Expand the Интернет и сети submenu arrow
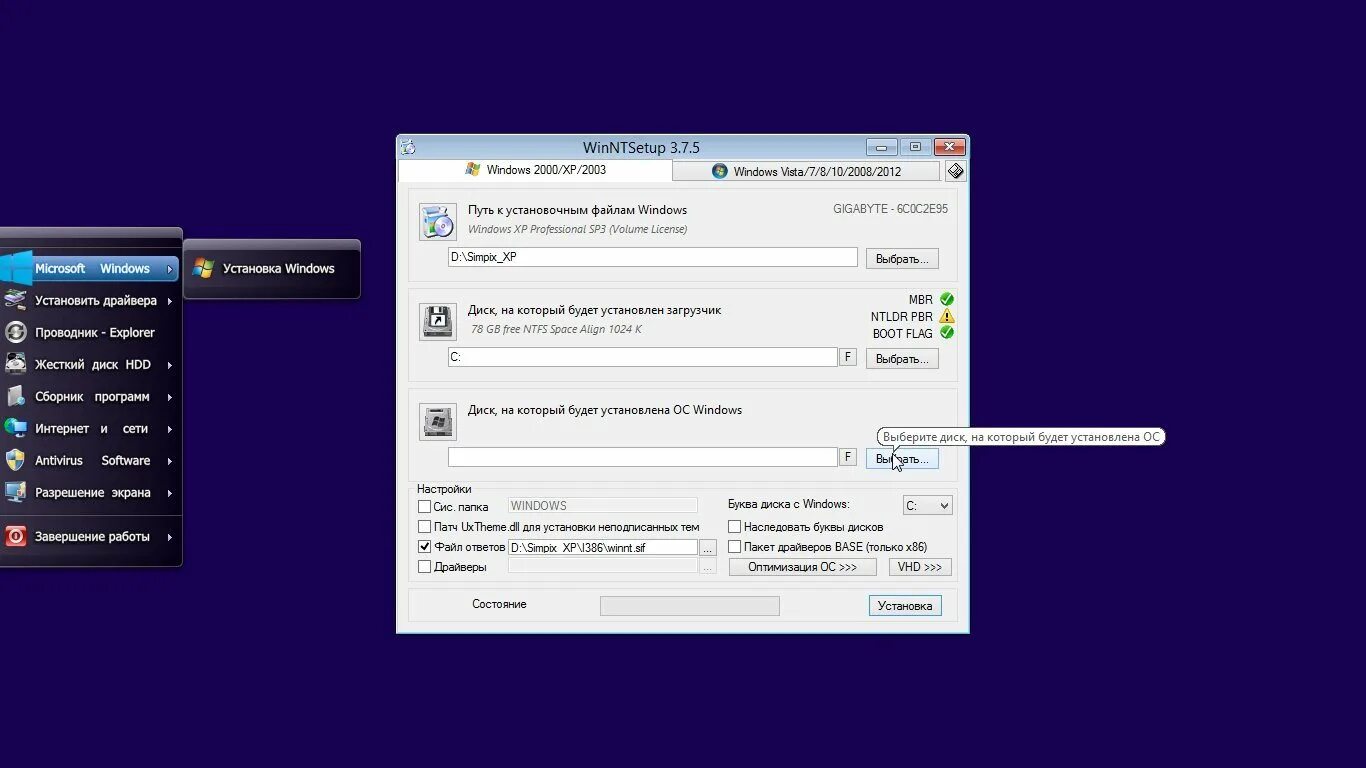Screen dimensions: 1366x768 (x=170, y=429)
